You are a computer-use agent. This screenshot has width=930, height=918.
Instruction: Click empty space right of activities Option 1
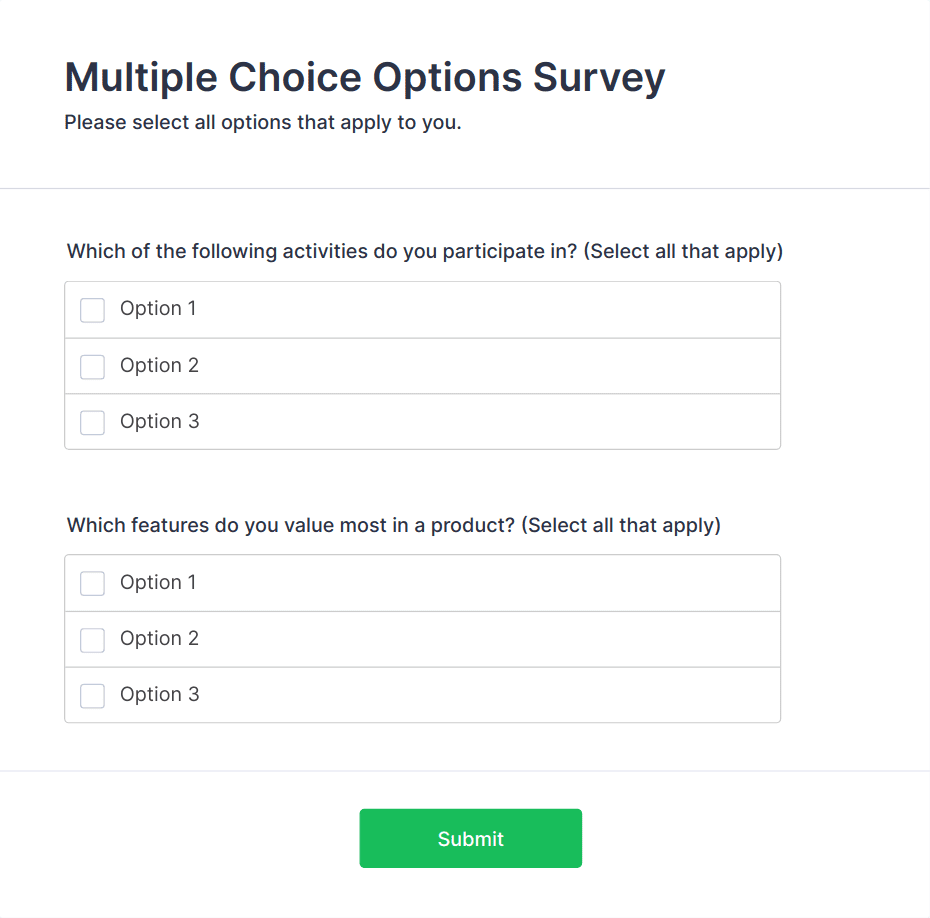click(x=500, y=310)
